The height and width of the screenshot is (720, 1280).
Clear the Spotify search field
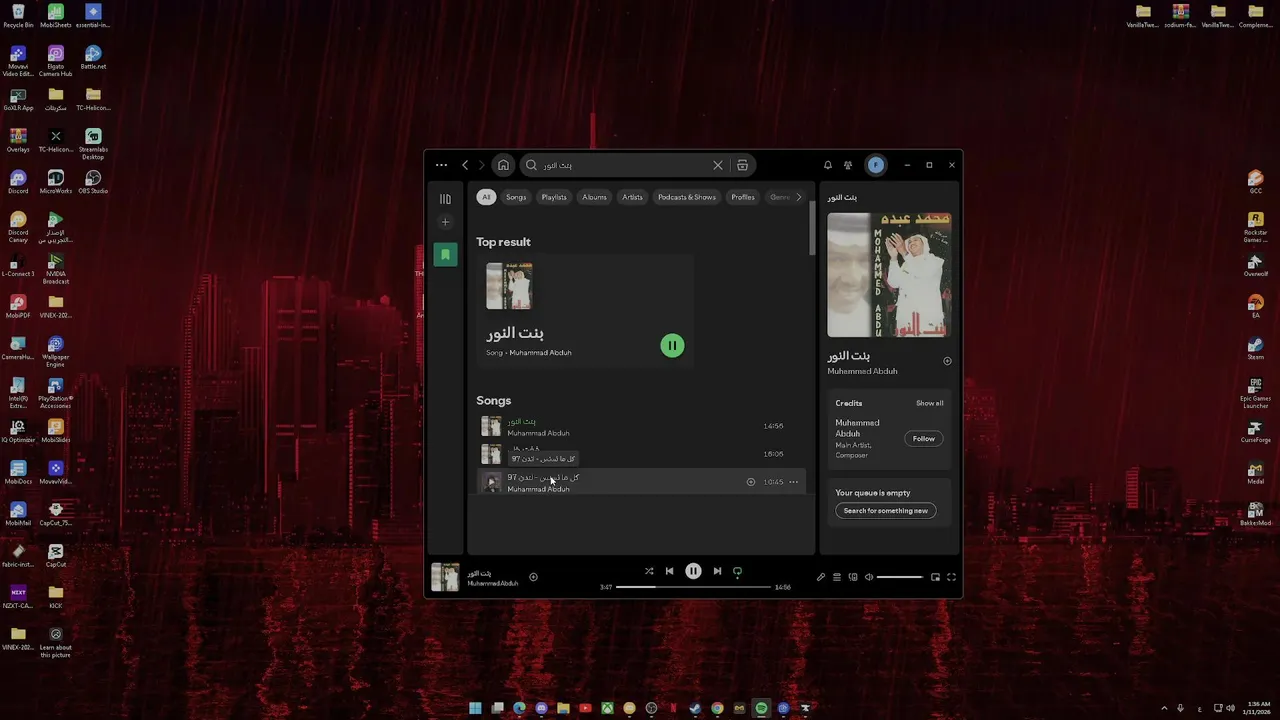click(717, 165)
